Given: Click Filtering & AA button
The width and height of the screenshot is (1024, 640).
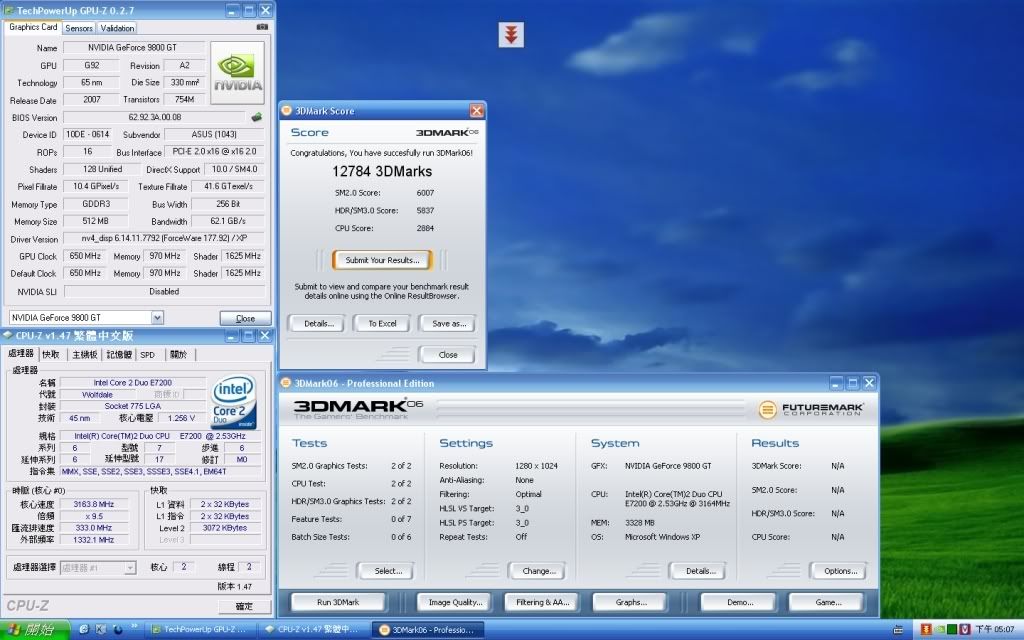Looking at the screenshot, I should 543,602.
